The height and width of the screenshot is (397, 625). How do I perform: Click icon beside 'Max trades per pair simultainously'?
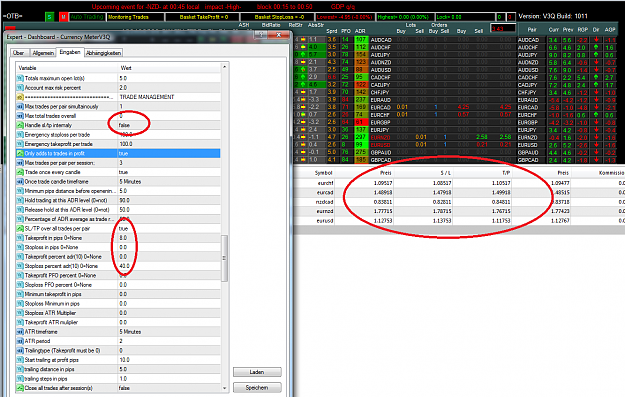(x=20, y=106)
